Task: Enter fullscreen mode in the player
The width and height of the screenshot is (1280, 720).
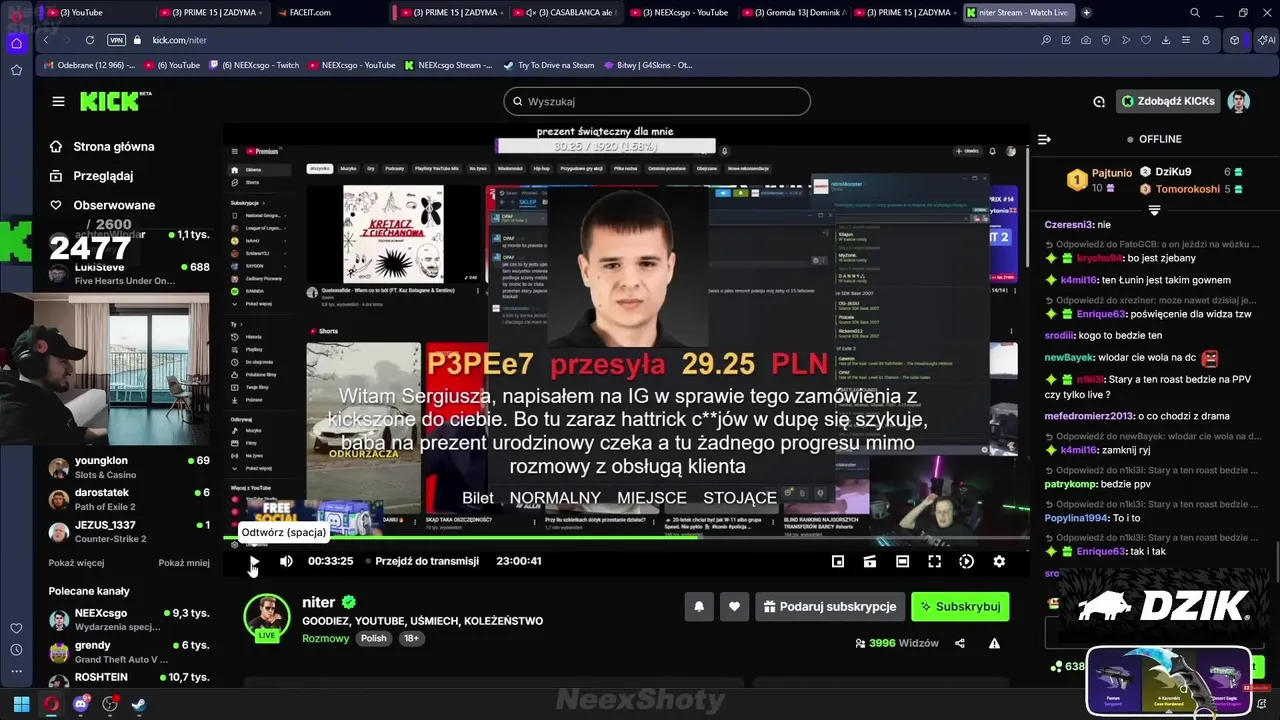Action: 934,562
